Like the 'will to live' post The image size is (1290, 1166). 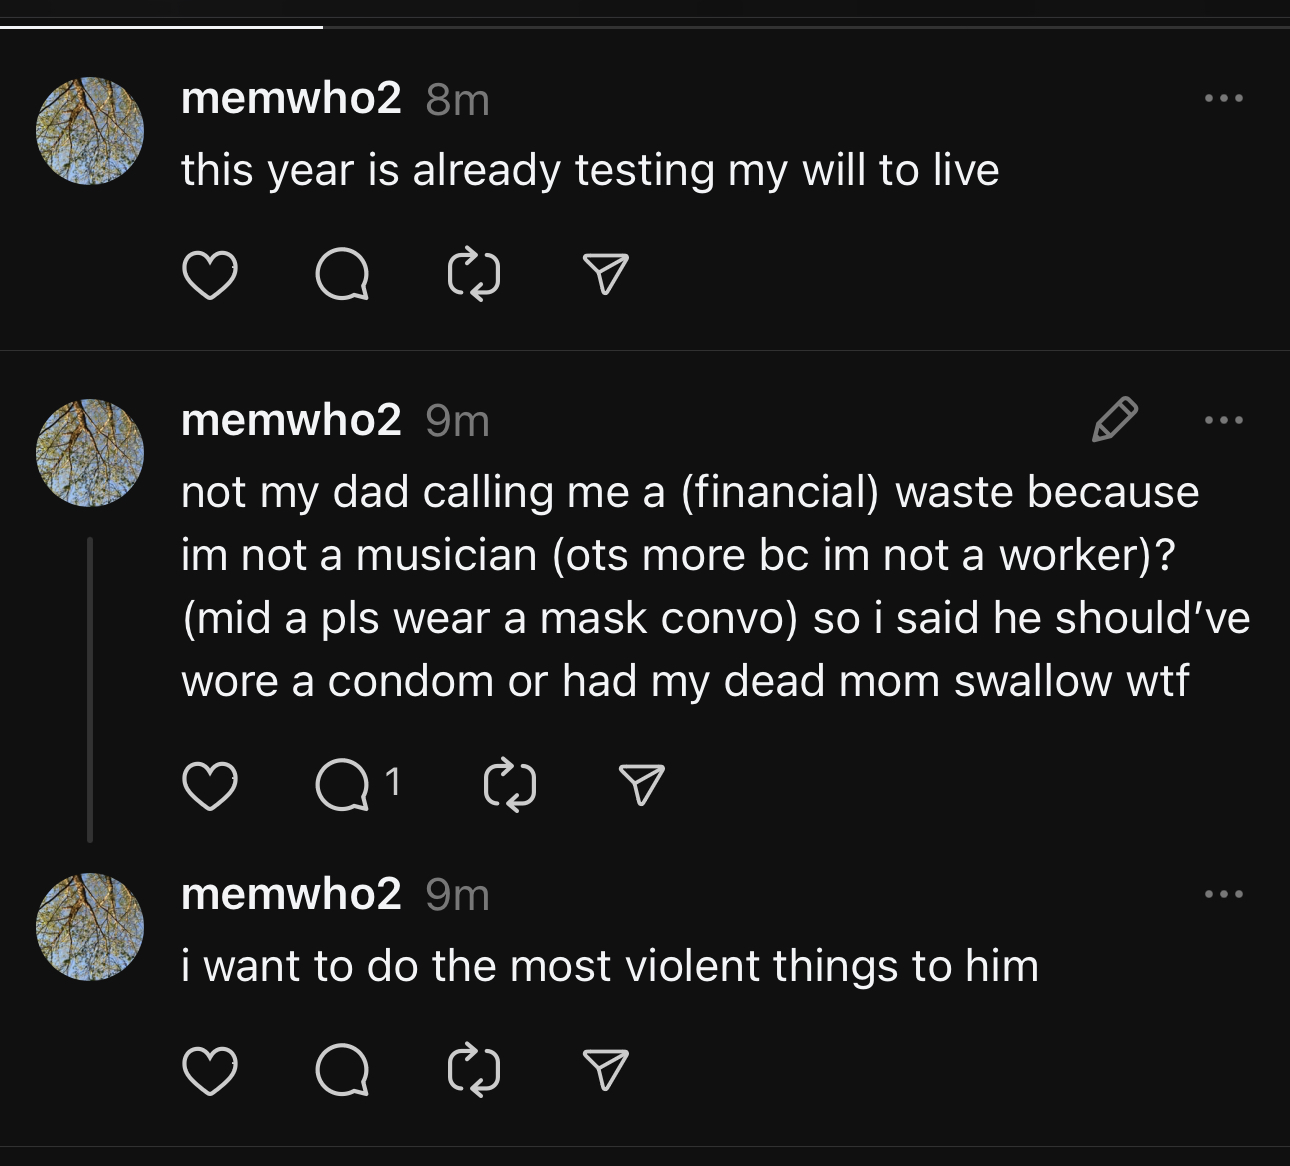(210, 275)
